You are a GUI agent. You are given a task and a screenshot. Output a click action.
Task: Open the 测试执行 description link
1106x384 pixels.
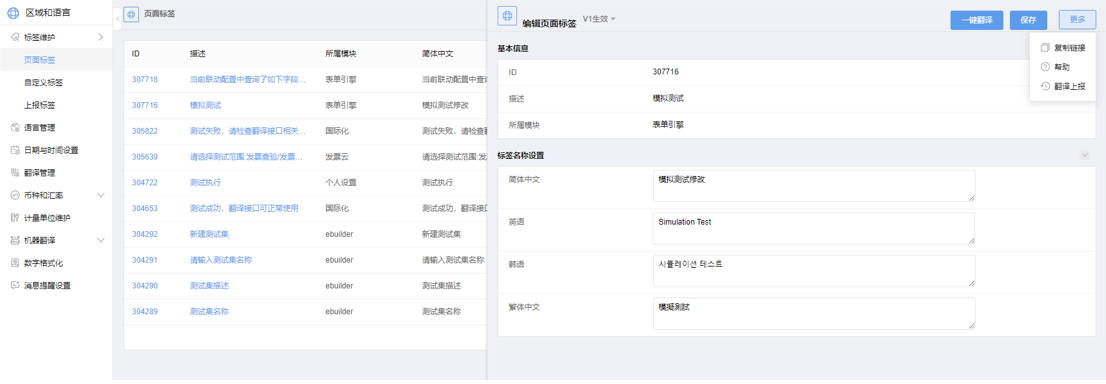pos(205,182)
